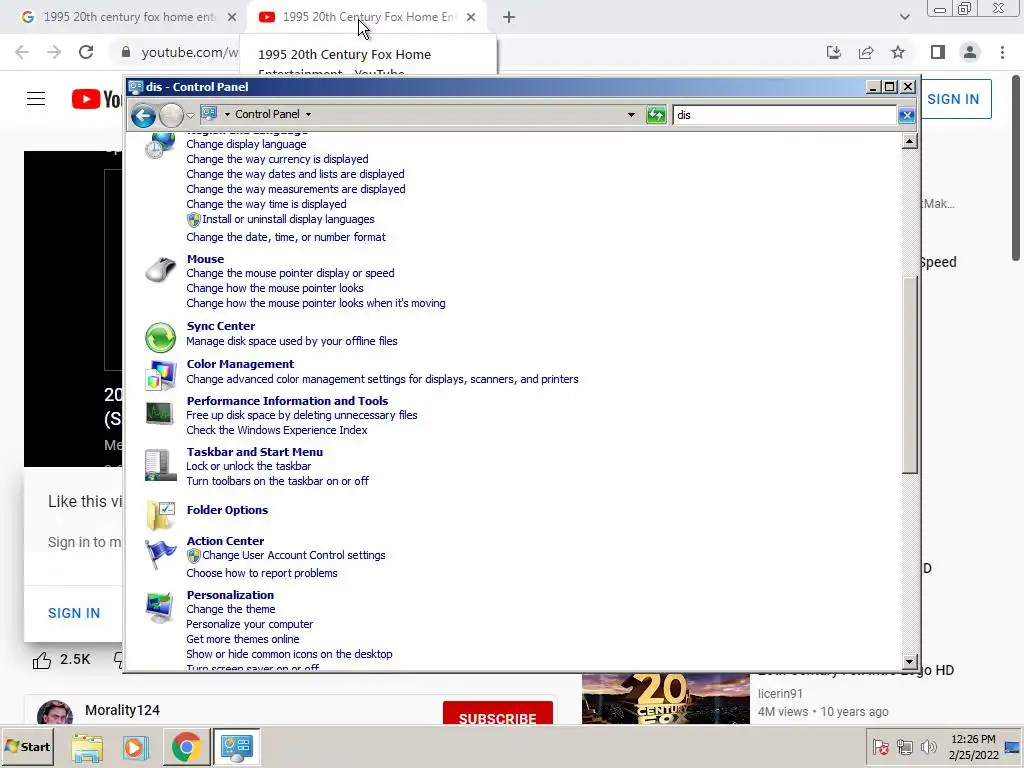The image size is (1024, 768).
Task: Click Show or hide common desktop icons
Action: [289, 654]
